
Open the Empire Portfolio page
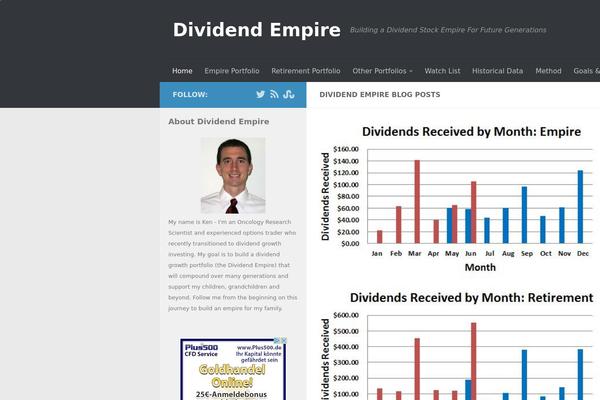[x=232, y=71]
